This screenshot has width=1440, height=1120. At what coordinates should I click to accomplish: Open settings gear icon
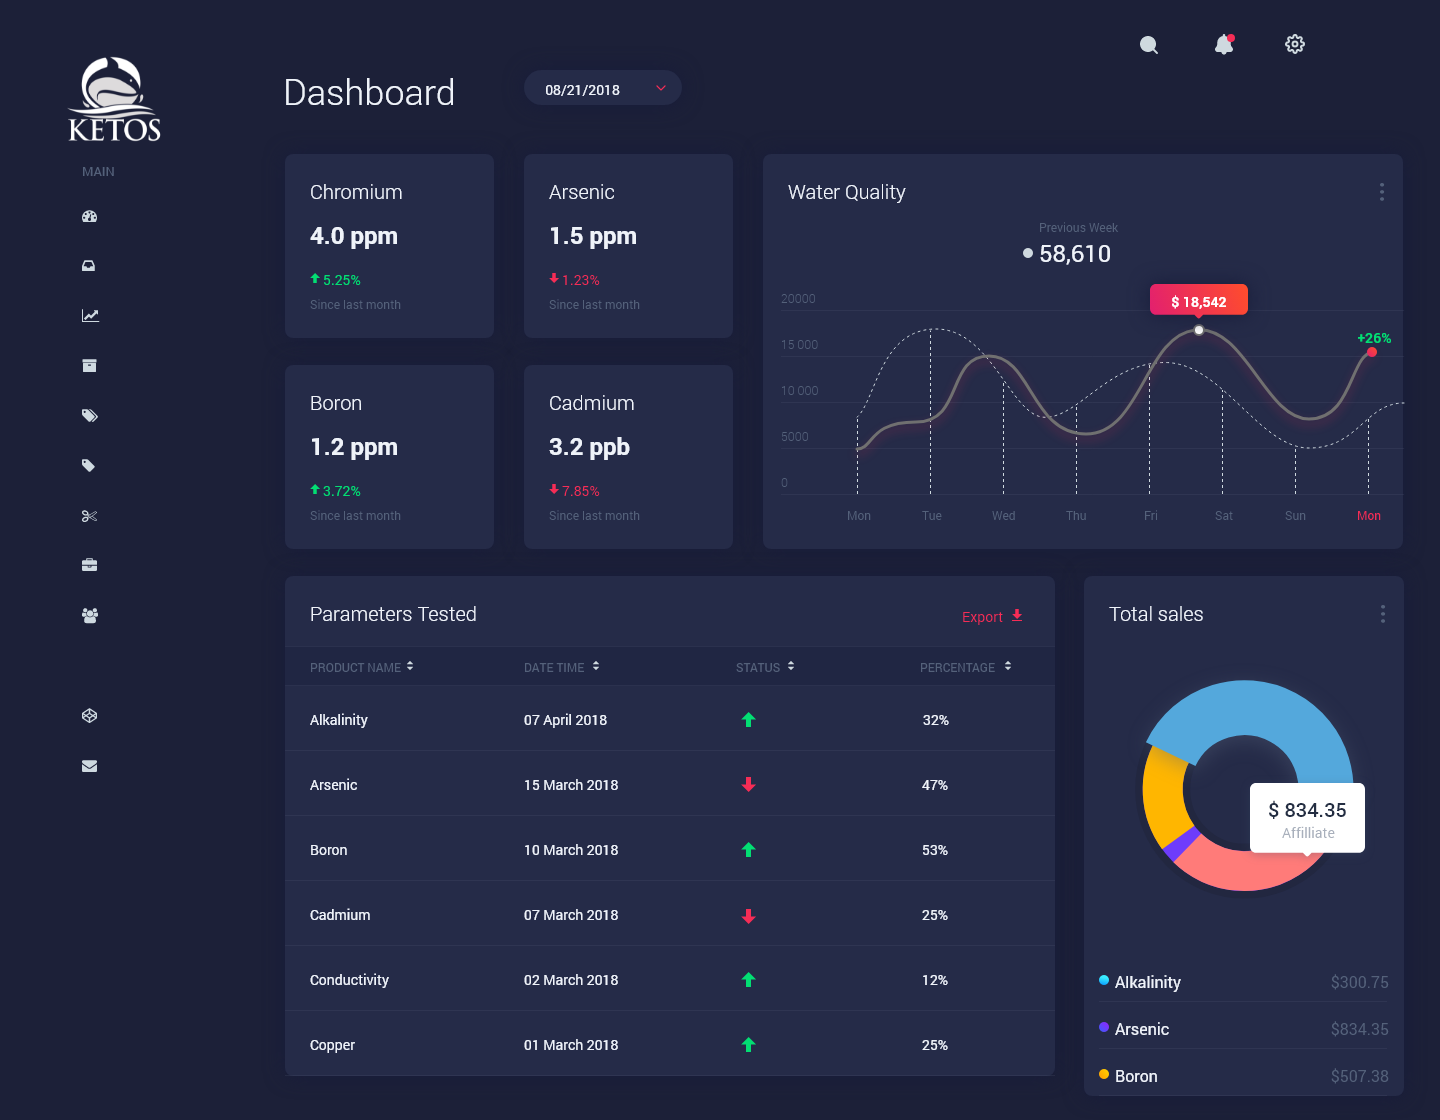click(x=1295, y=44)
